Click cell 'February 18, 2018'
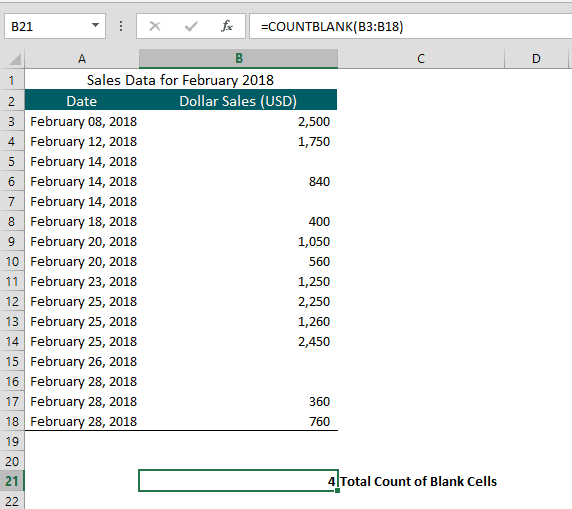The width and height of the screenshot is (572, 509). (83, 221)
